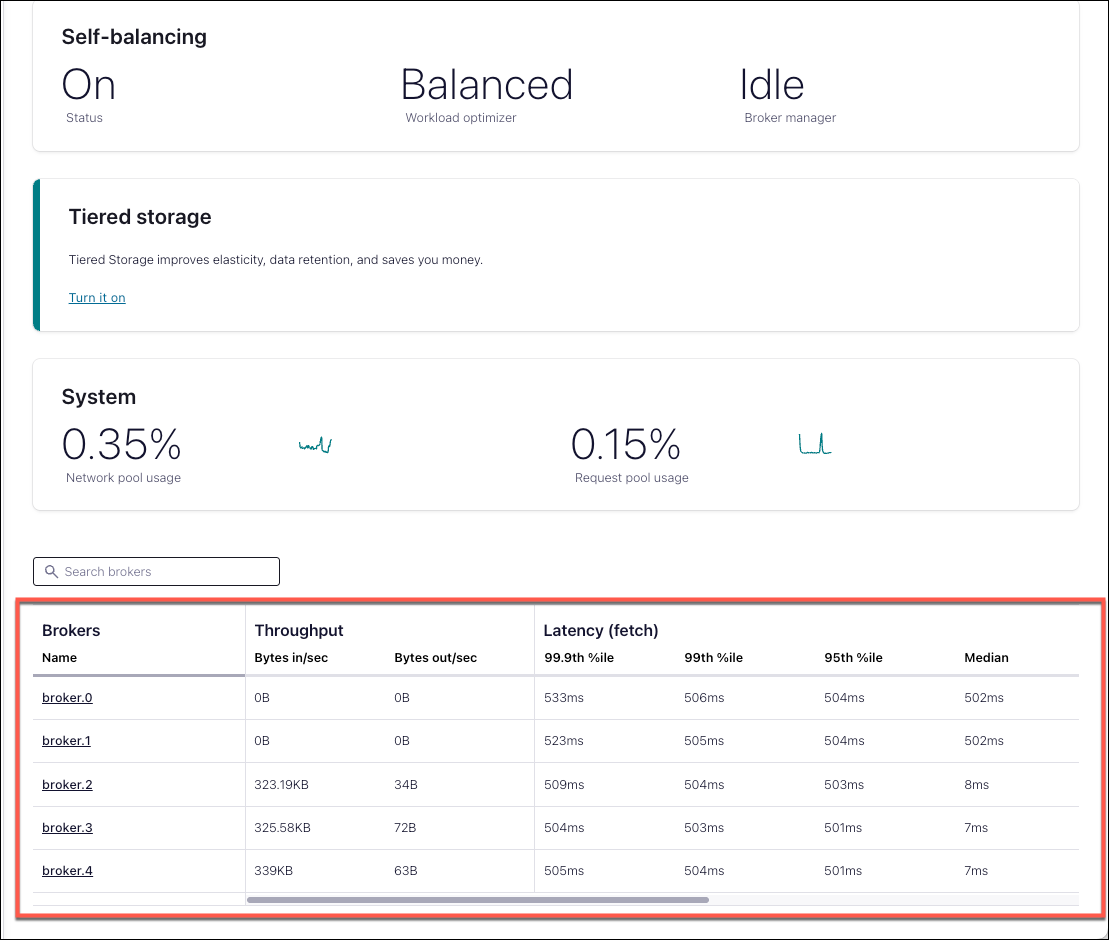Sort by 99.9th %ile column header
Screen dimensions: 1109x940
pos(576,658)
